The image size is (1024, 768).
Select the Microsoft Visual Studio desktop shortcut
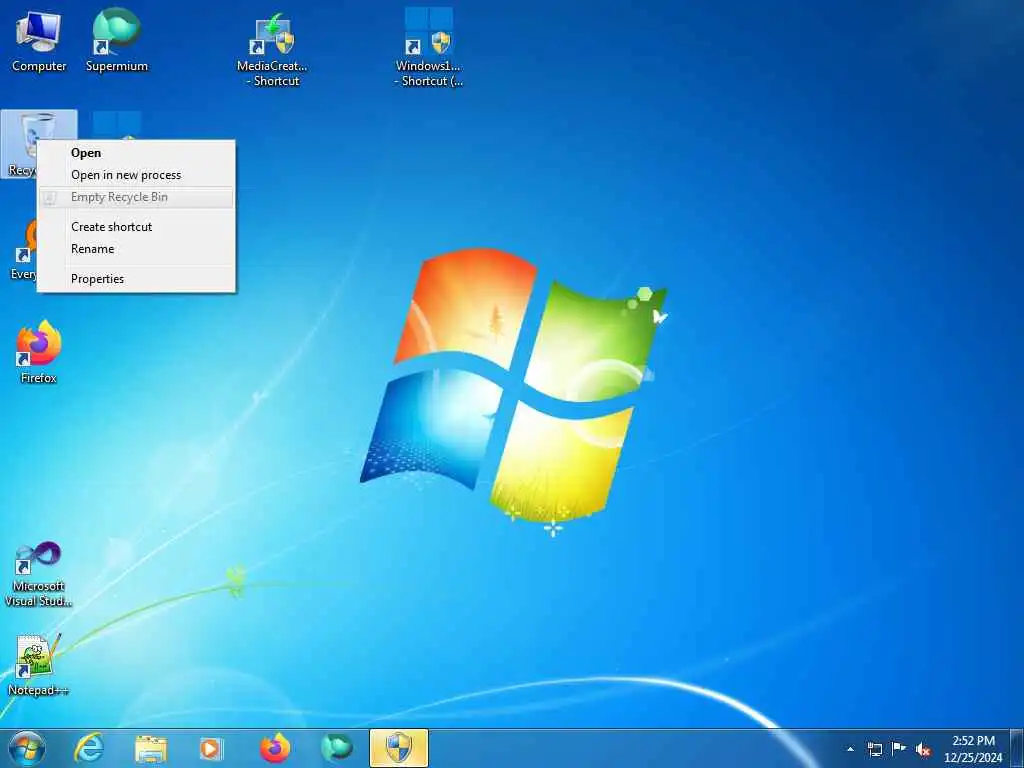pyautogui.click(x=39, y=574)
